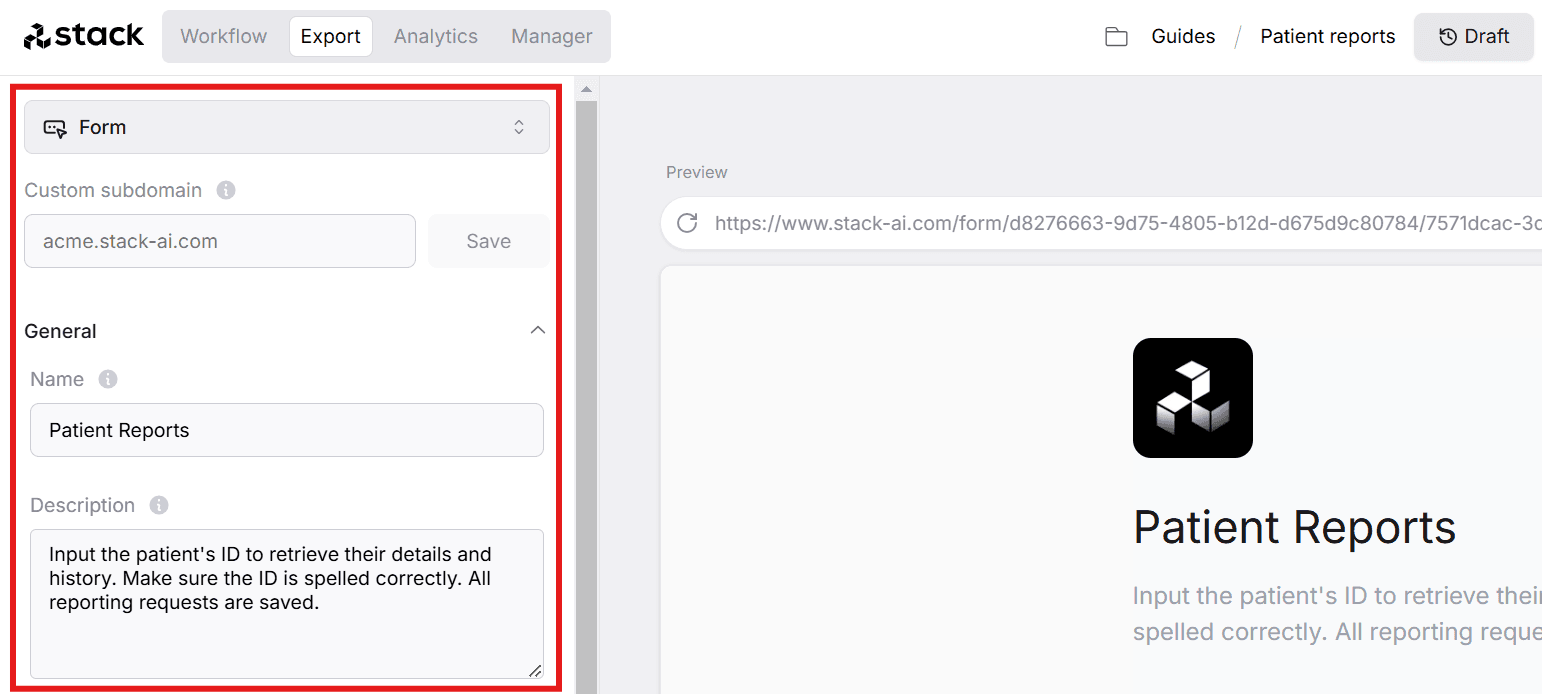
Task: Click the black cube logo in preview
Action: pos(1193,398)
